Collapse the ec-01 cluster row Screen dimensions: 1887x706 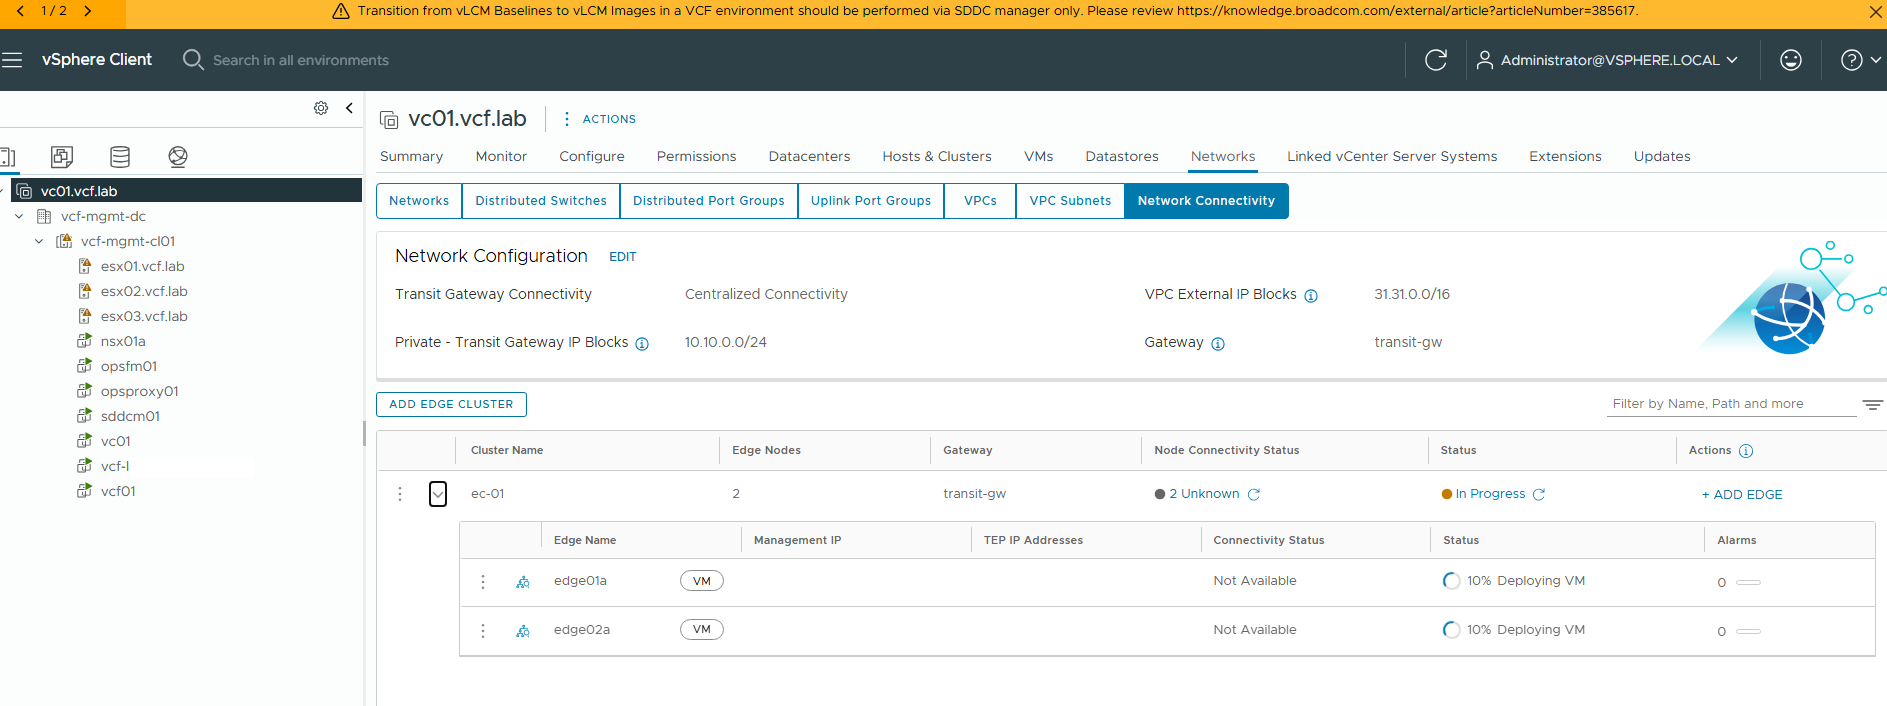tap(438, 494)
